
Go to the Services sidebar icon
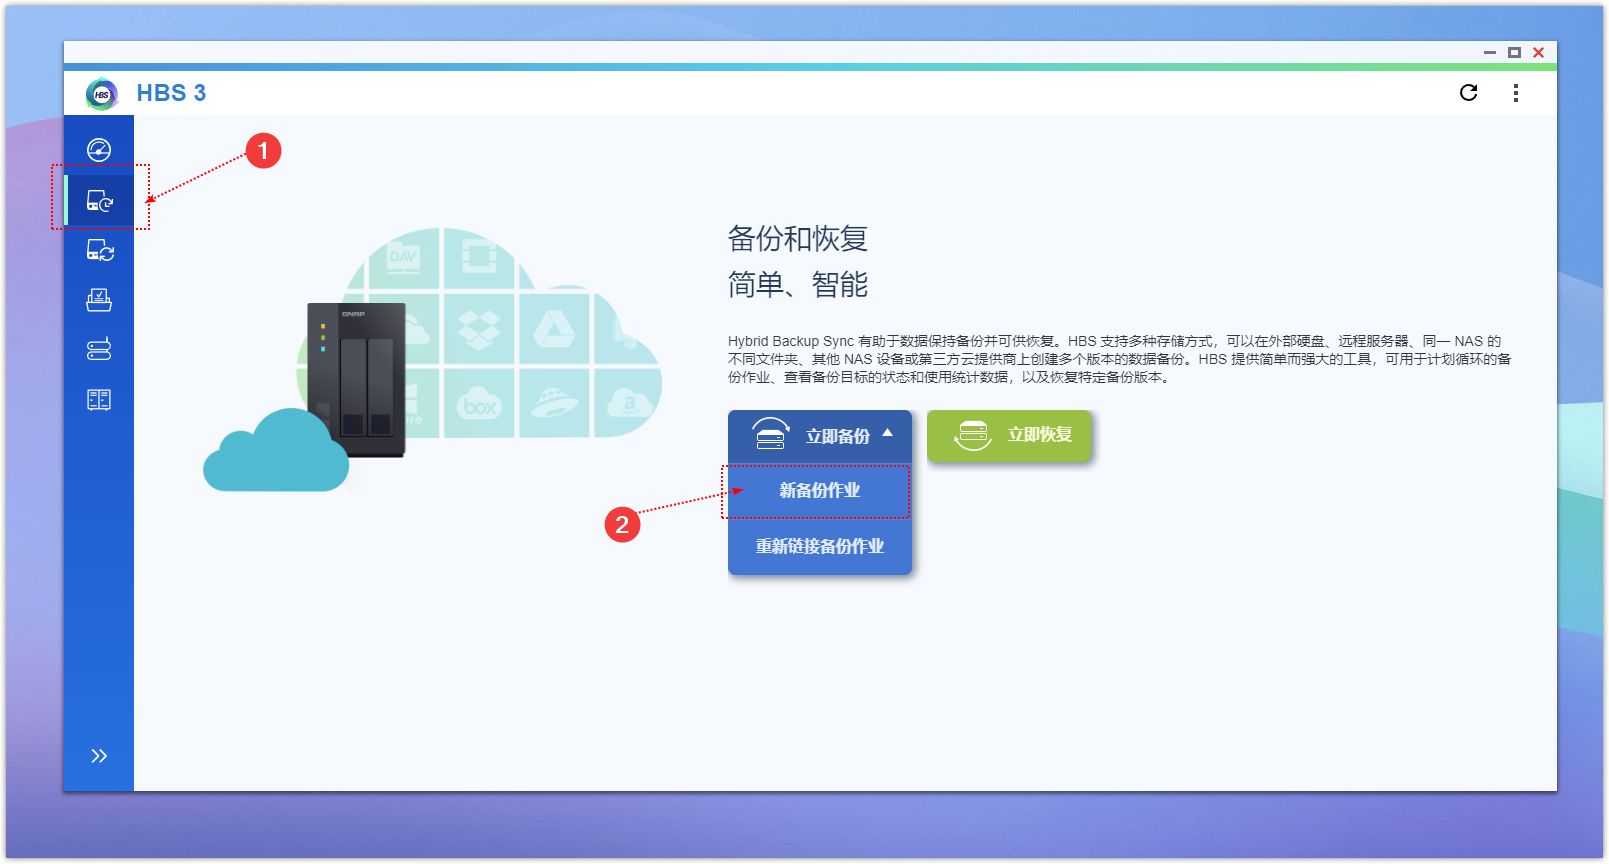99,350
